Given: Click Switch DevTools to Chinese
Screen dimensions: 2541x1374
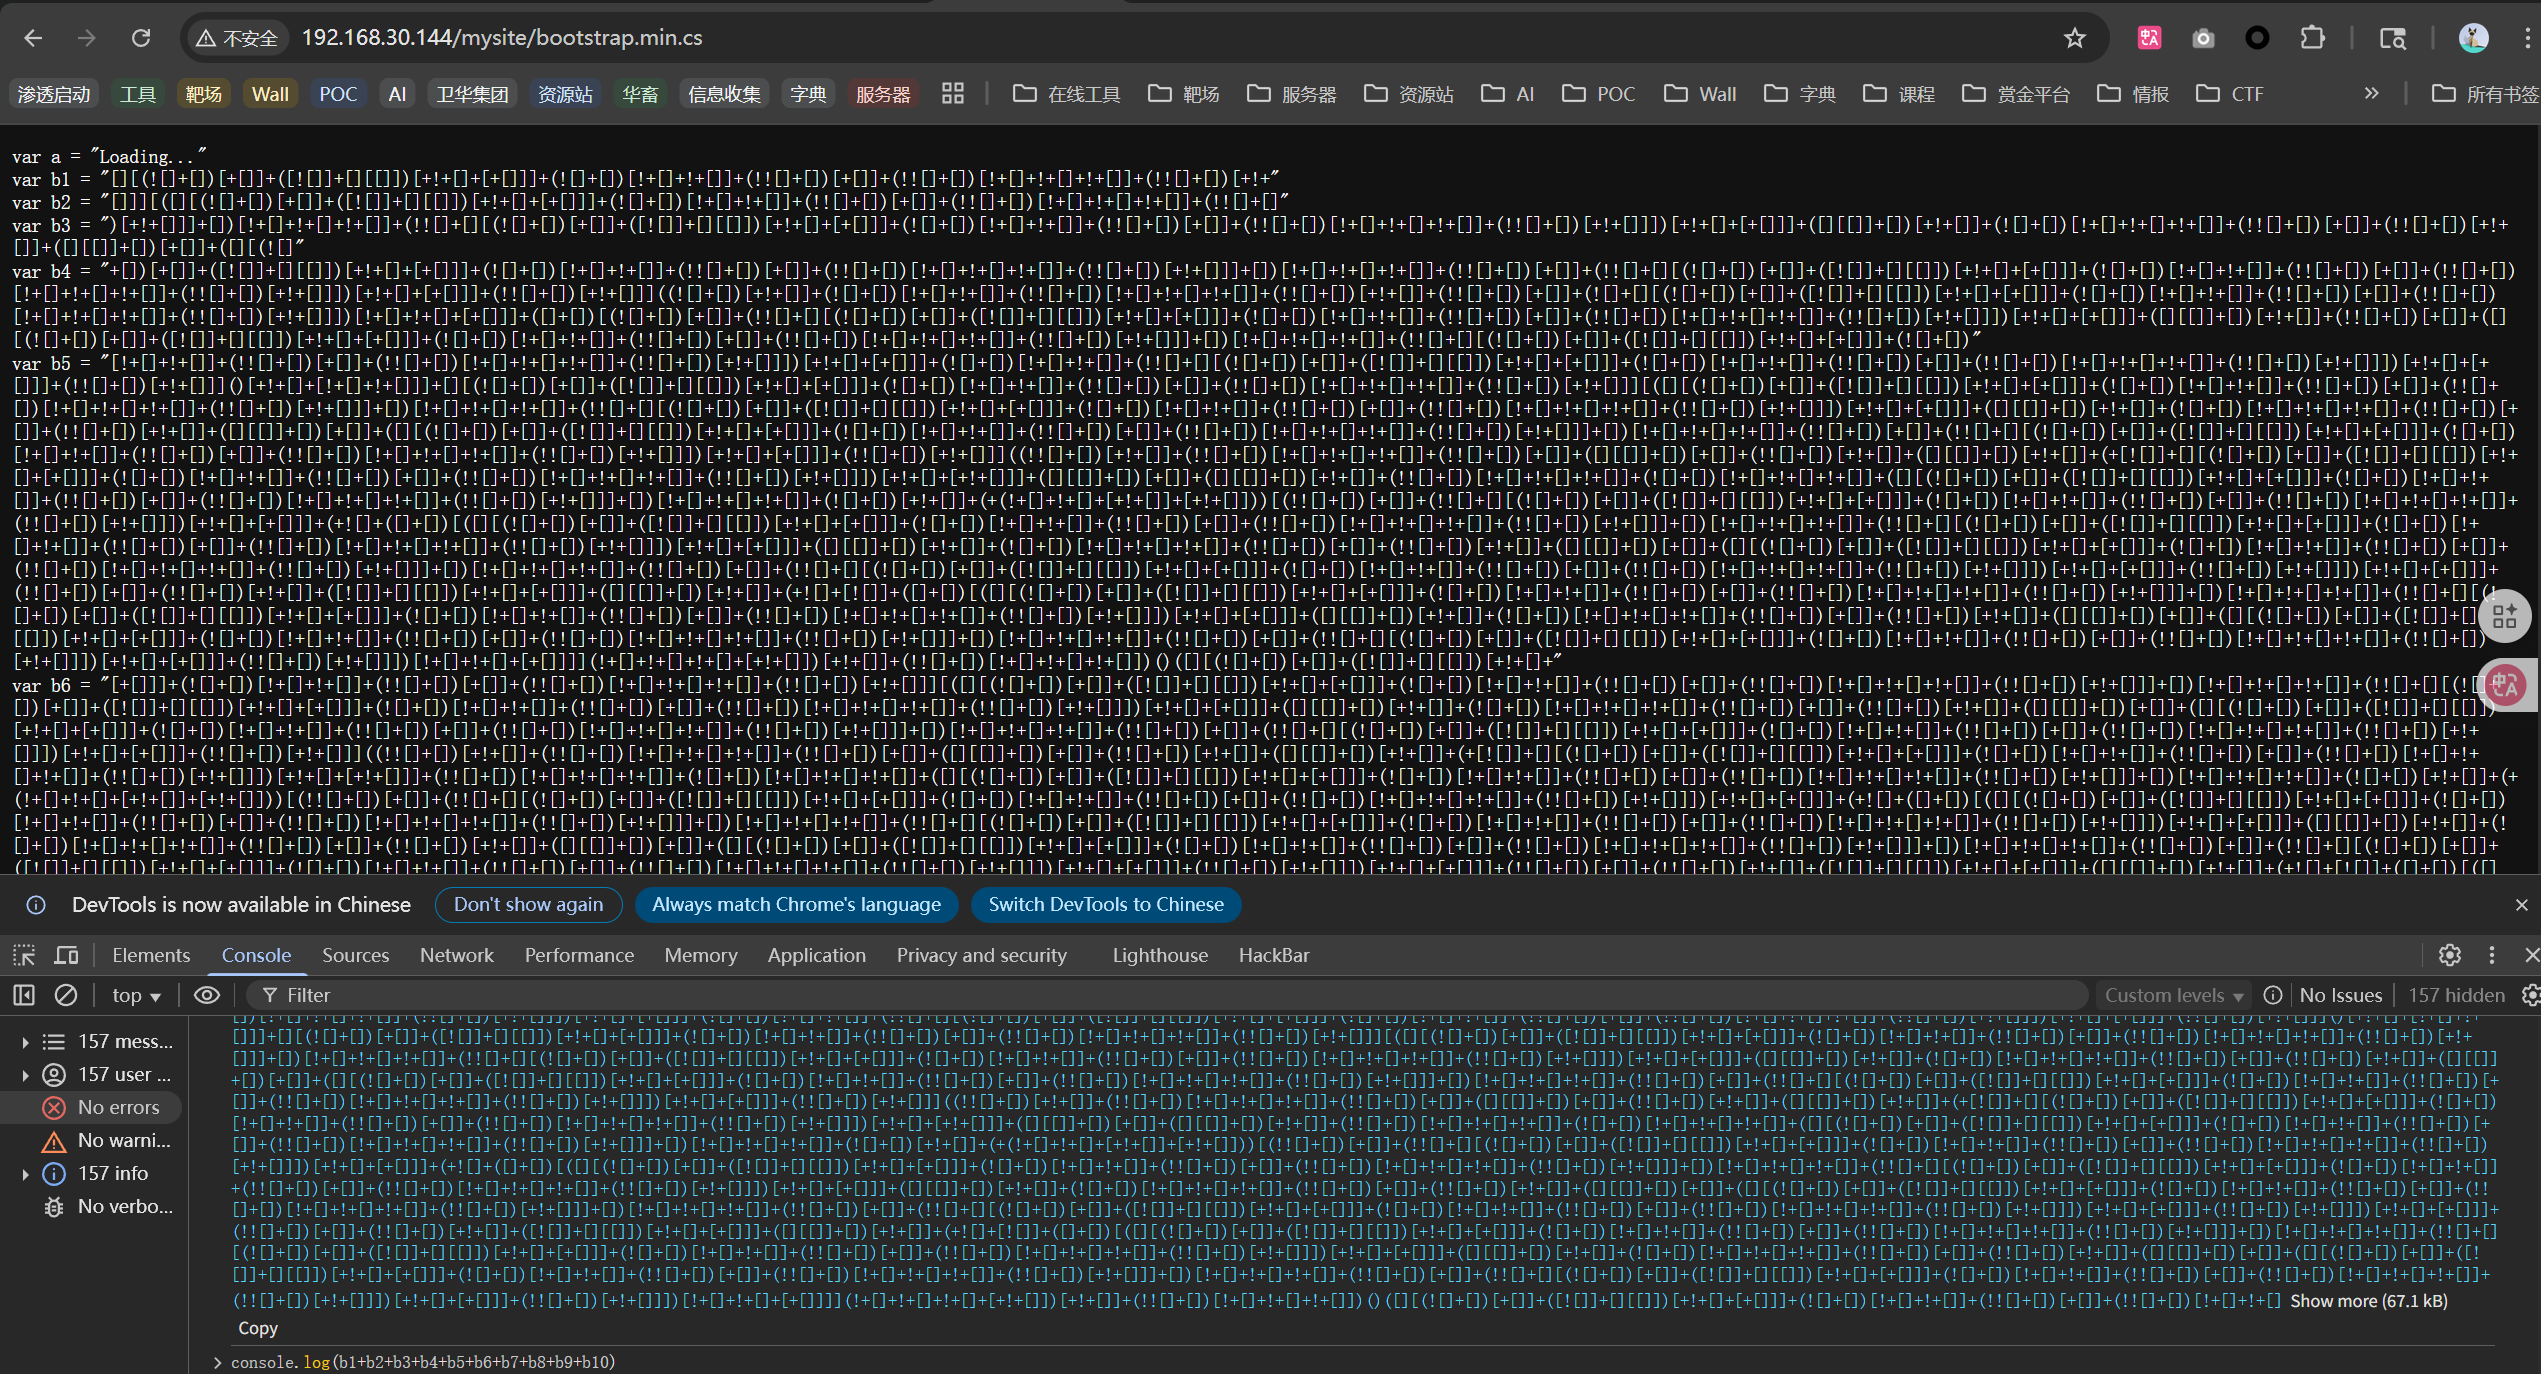Looking at the screenshot, I should pos(1105,904).
